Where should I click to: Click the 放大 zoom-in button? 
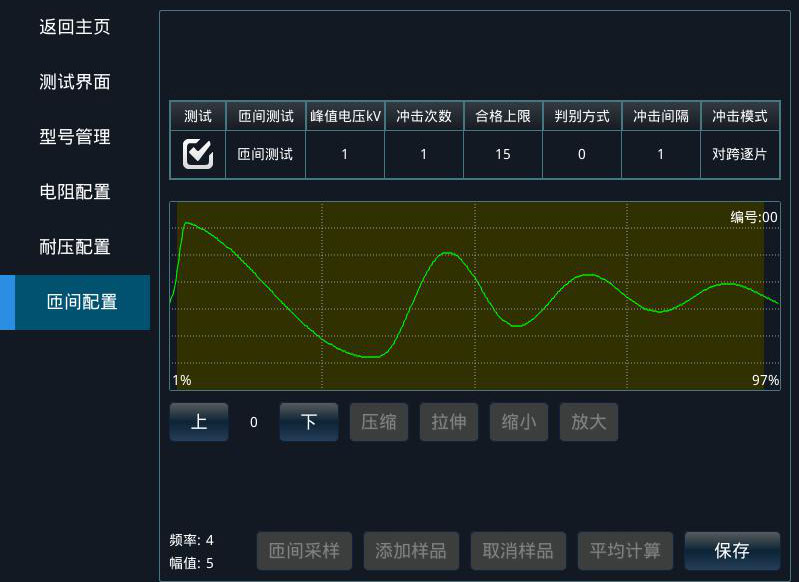tap(589, 422)
